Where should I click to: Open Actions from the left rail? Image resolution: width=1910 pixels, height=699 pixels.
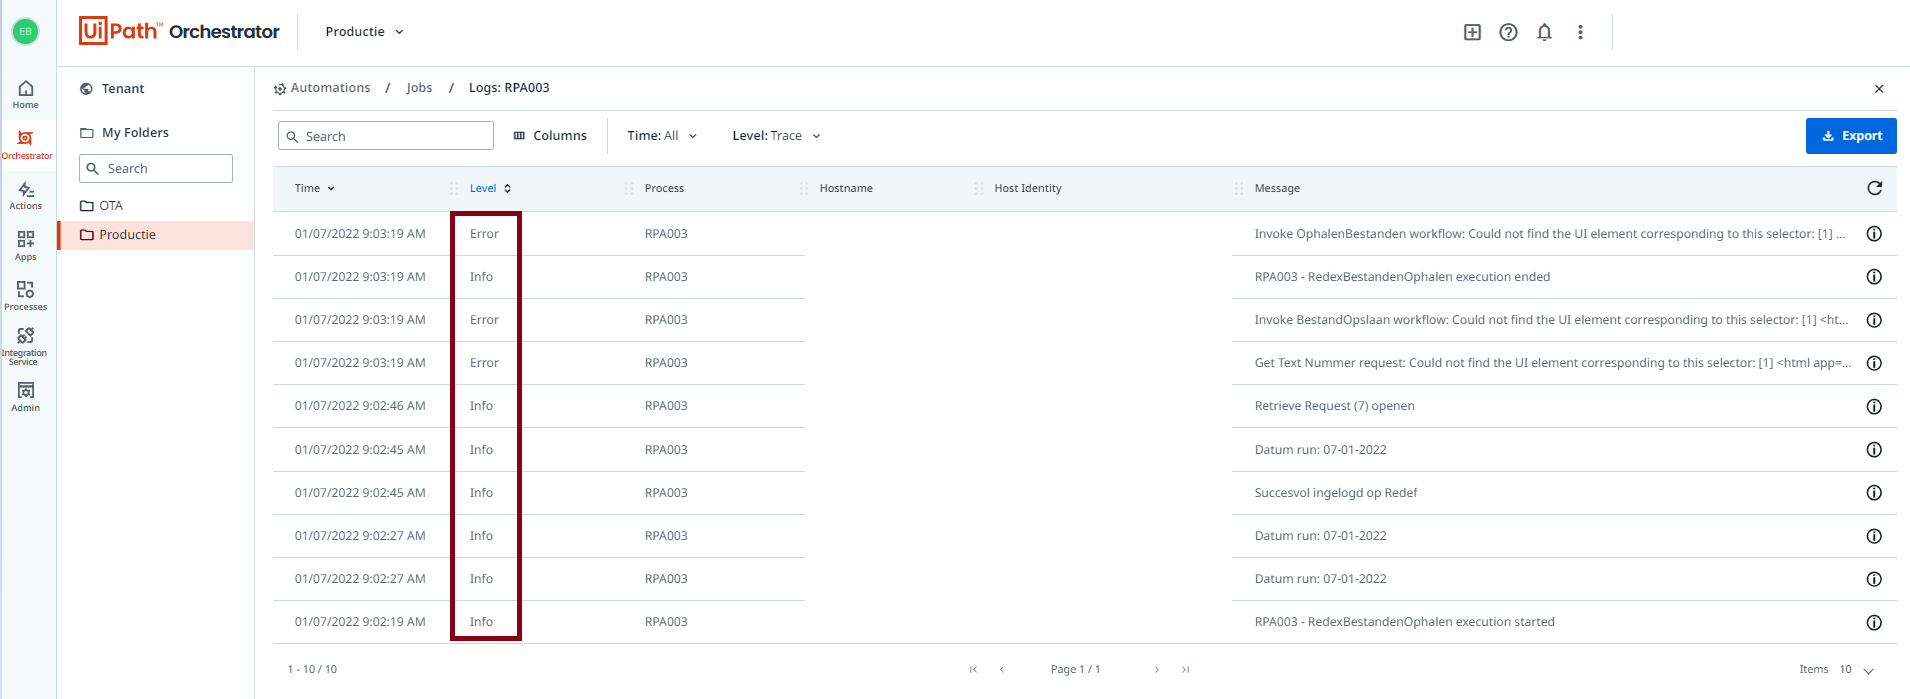tap(26, 195)
